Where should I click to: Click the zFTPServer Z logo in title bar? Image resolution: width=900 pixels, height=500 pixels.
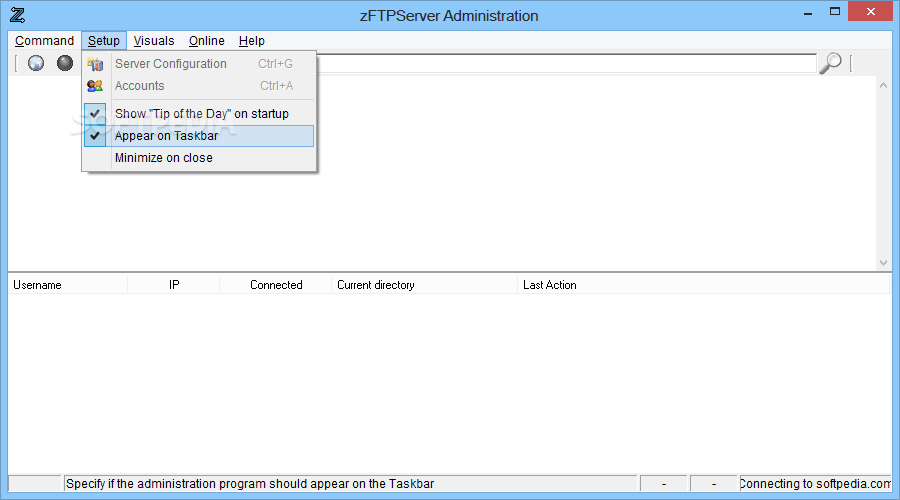tap(17, 15)
